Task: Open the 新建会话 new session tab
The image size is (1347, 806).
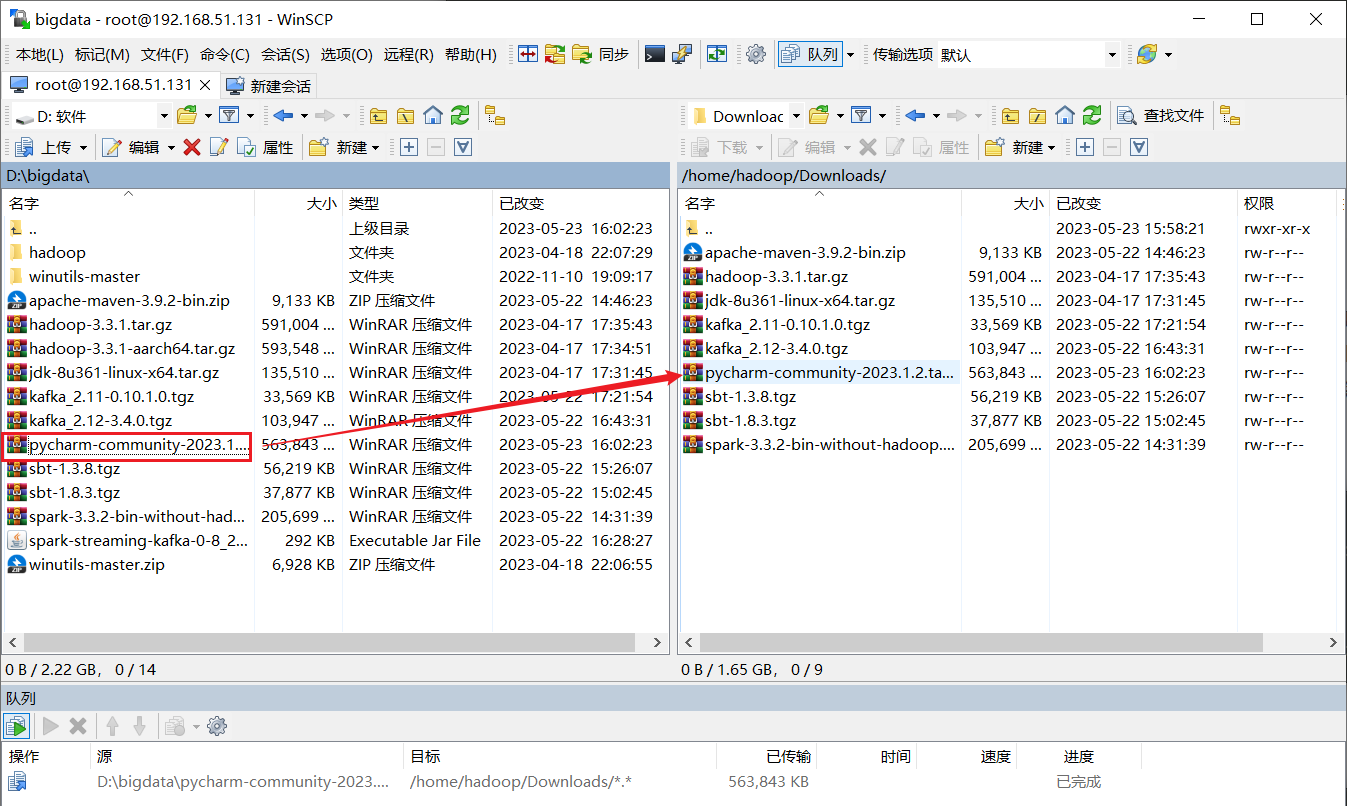Action: click(269, 86)
